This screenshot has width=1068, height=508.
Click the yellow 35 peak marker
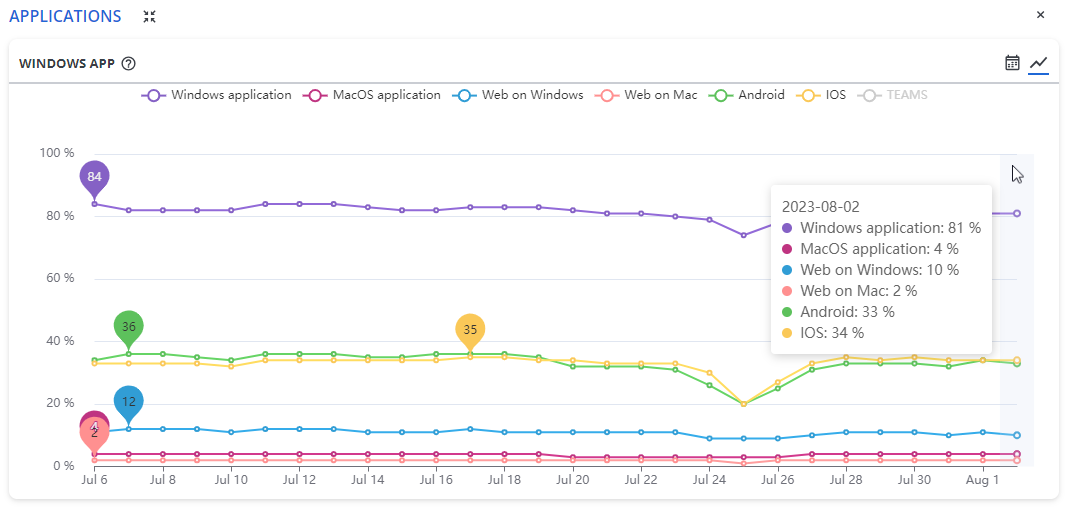point(470,330)
